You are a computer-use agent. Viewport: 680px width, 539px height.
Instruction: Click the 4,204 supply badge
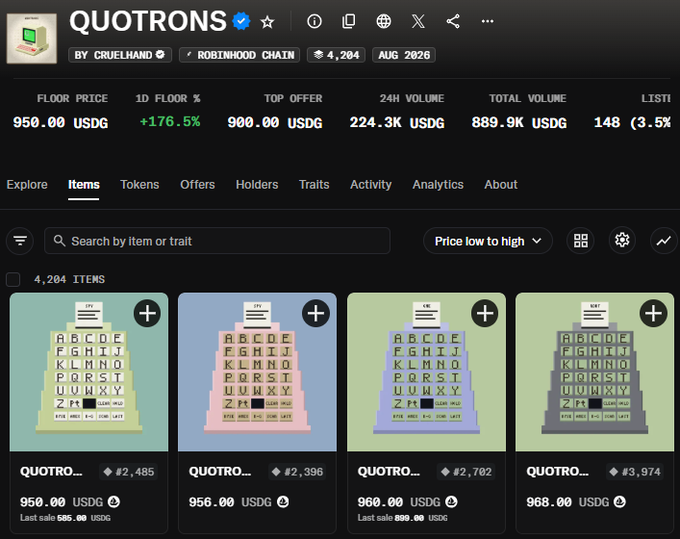(336, 55)
